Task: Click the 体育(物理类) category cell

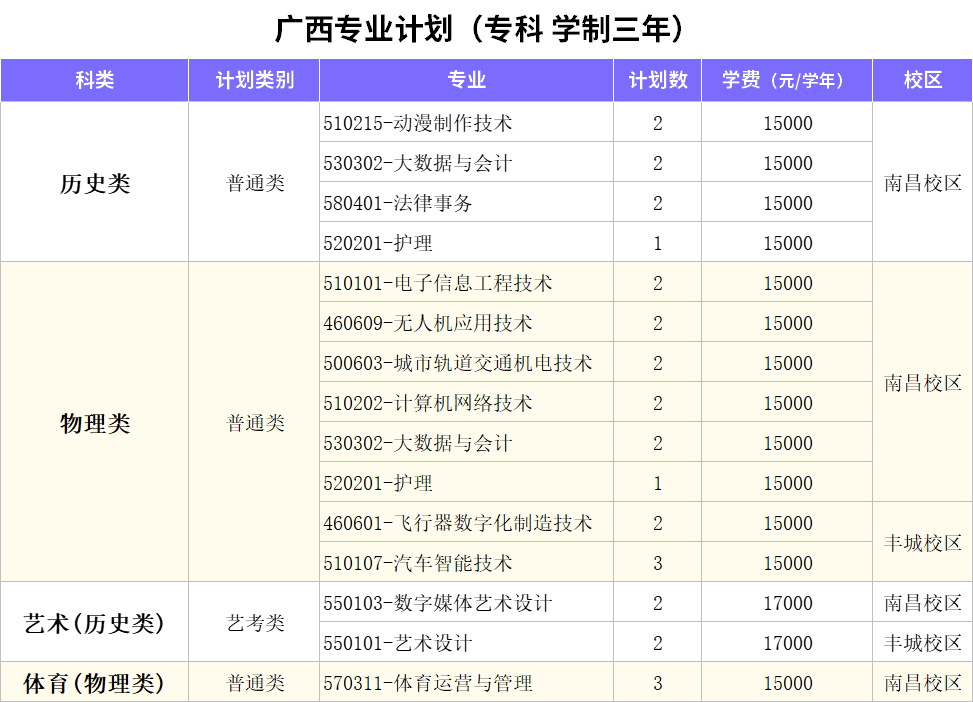Action: click(x=94, y=683)
